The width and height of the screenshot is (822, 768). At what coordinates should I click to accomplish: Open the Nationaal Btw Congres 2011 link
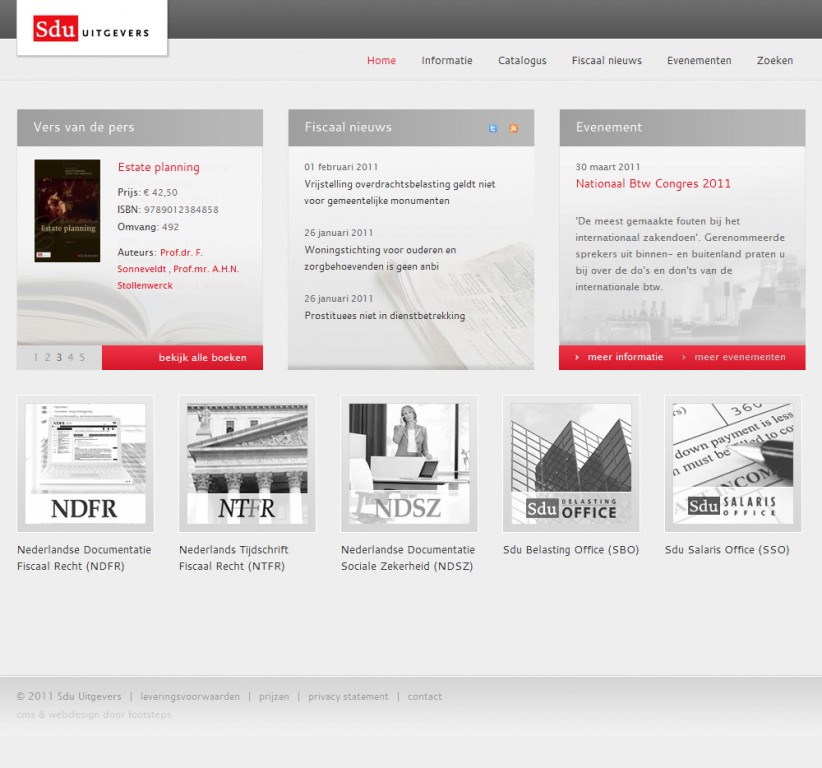tap(653, 183)
